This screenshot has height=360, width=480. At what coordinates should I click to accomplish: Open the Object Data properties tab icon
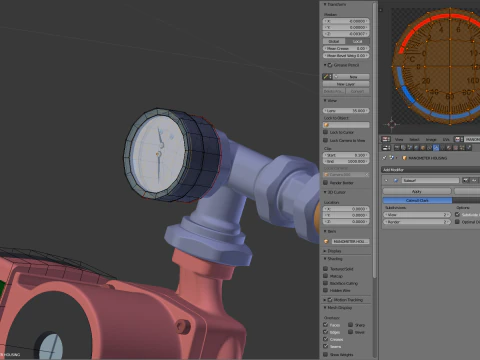click(x=442, y=148)
